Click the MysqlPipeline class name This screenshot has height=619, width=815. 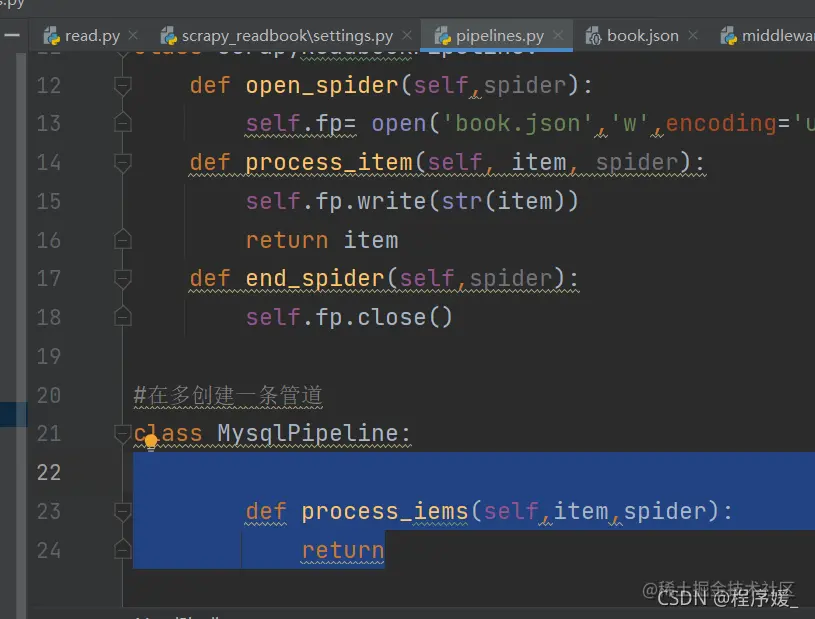[x=308, y=433]
